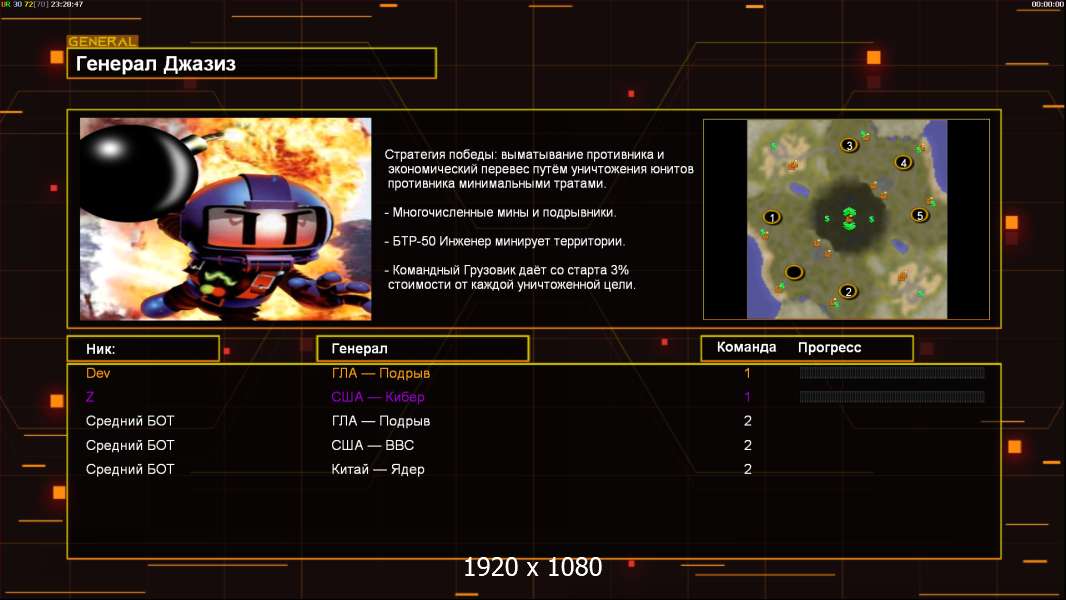Click the GENERAL tag above the name box

coord(103,41)
